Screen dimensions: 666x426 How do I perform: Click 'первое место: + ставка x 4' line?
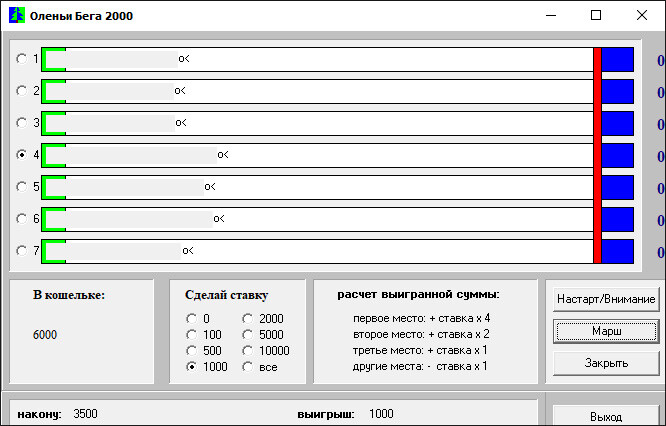[x=421, y=318]
